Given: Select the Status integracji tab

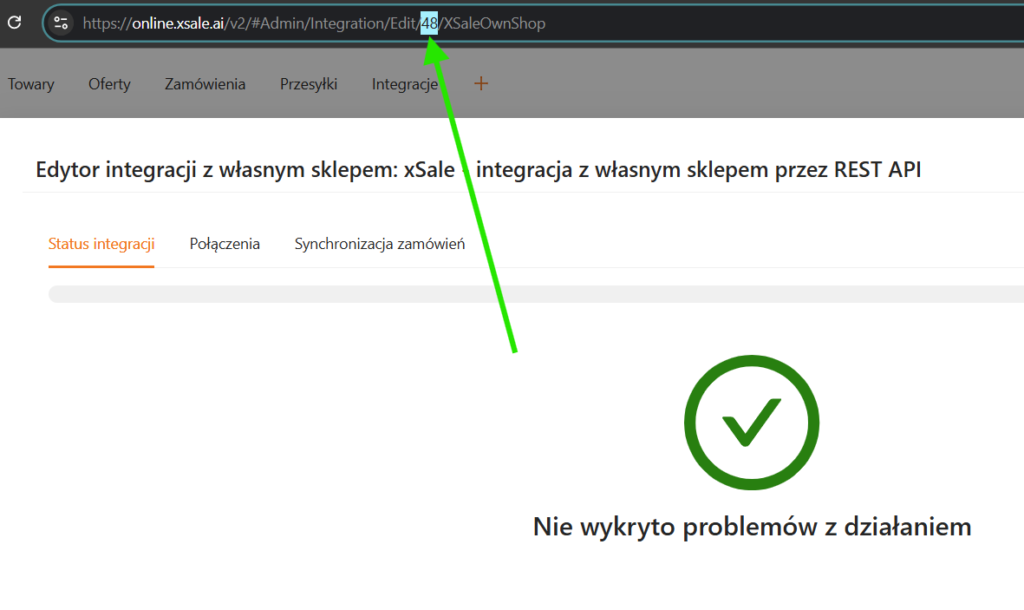Looking at the screenshot, I should click(101, 244).
